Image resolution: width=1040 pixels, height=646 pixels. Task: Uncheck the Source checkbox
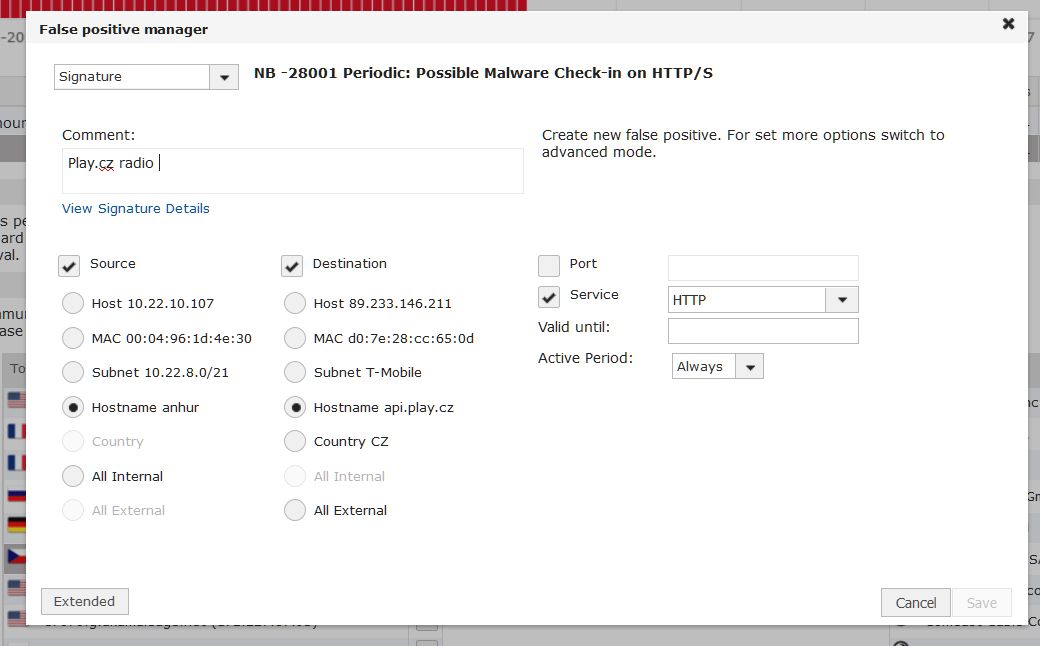pyautogui.click(x=68, y=265)
